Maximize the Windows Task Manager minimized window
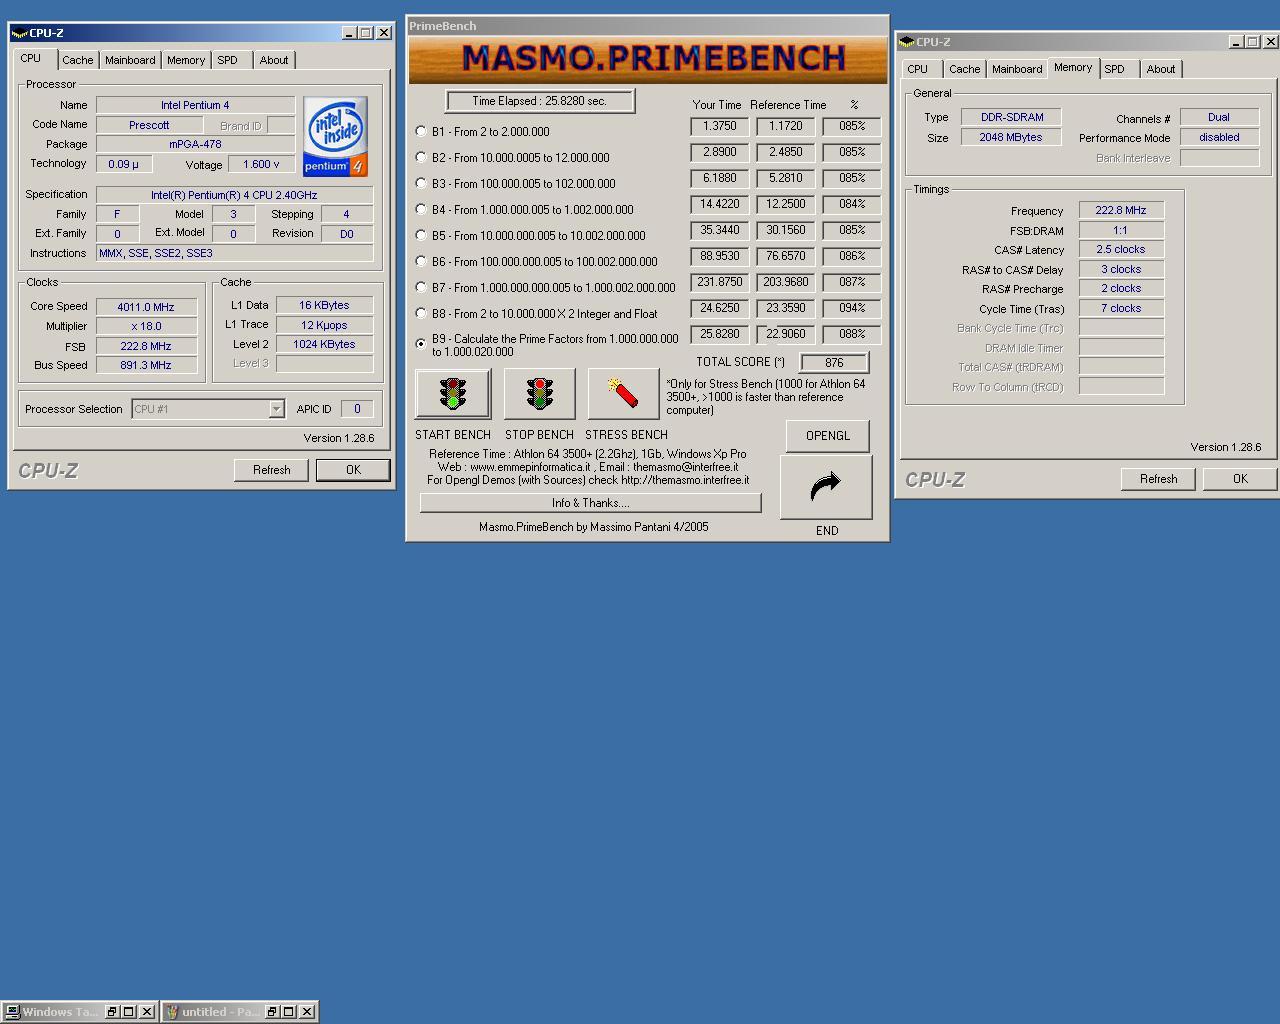Screen dimensions: 1280x1024 click(x=129, y=1012)
